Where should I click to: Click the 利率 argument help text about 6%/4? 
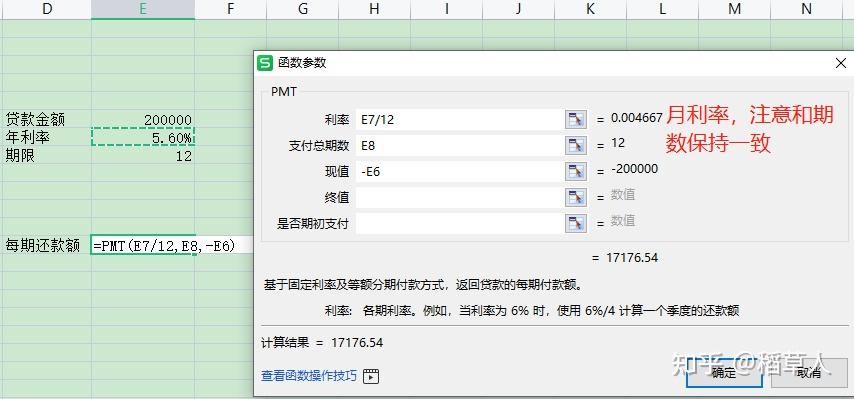coord(532,311)
